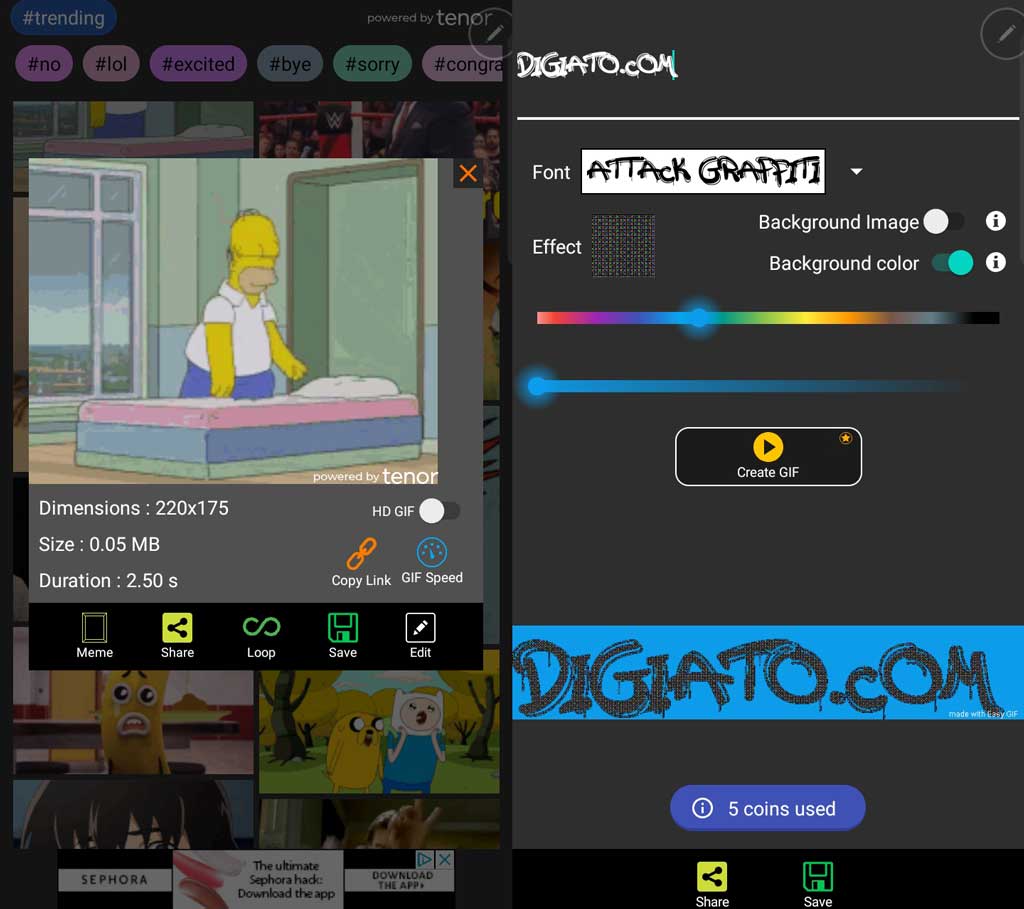The width and height of the screenshot is (1024, 909).
Task: Select the #sorry tag
Action: coord(372,64)
